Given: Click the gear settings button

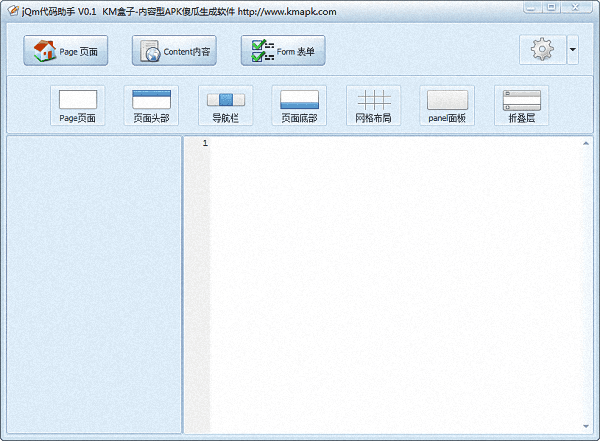Looking at the screenshot, I should click(x=542, y=50).
